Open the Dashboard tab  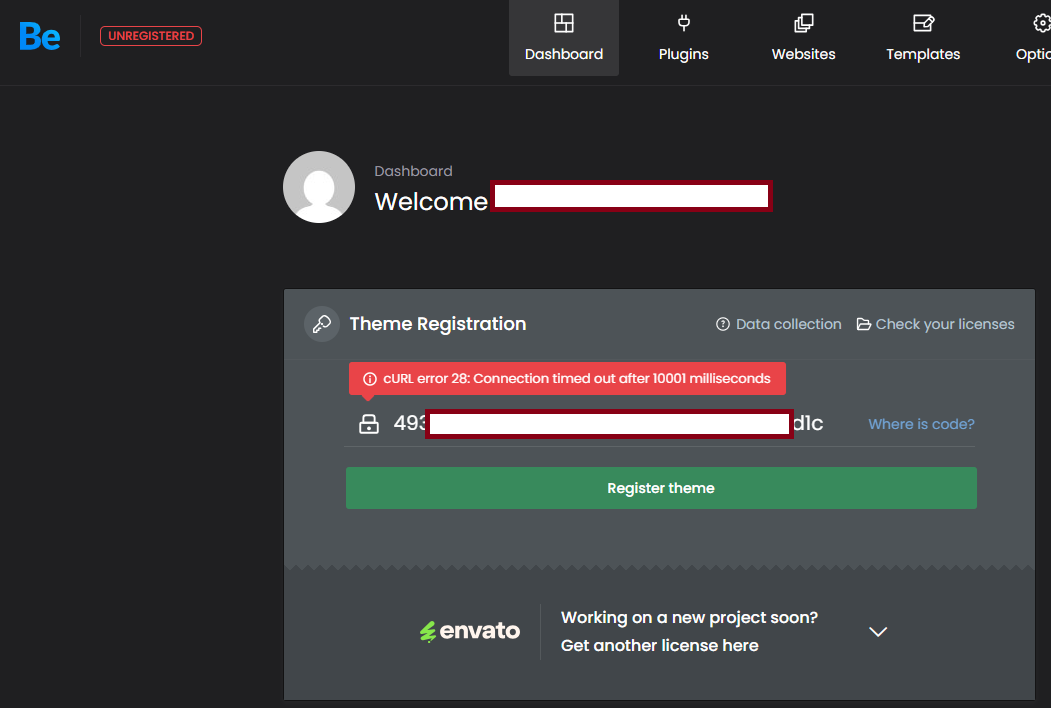564,38
